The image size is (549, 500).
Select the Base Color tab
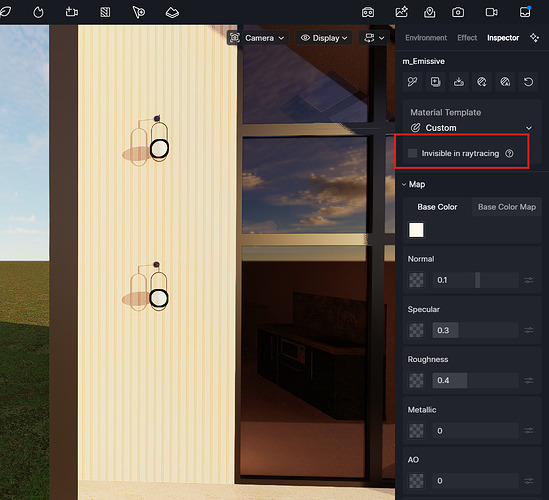click(x=437, y=207)
